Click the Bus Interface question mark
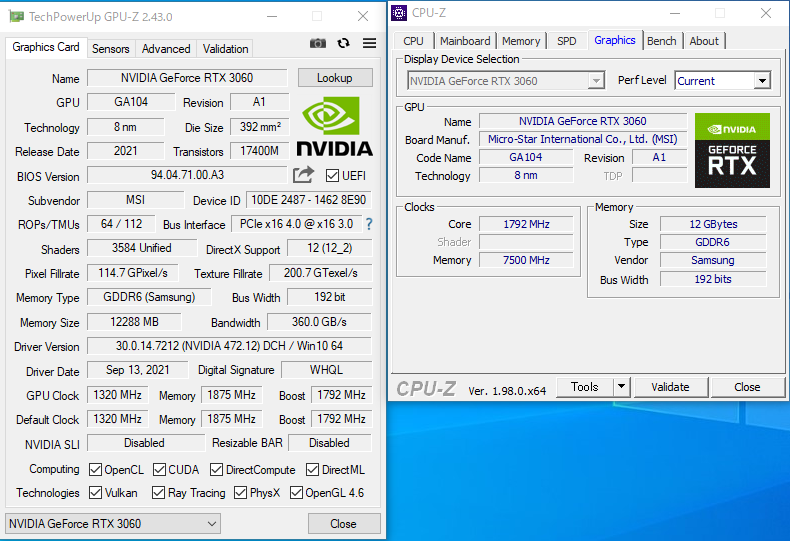Screen dimensions: 790x541 pyautogui.click(x=369, y=224)
